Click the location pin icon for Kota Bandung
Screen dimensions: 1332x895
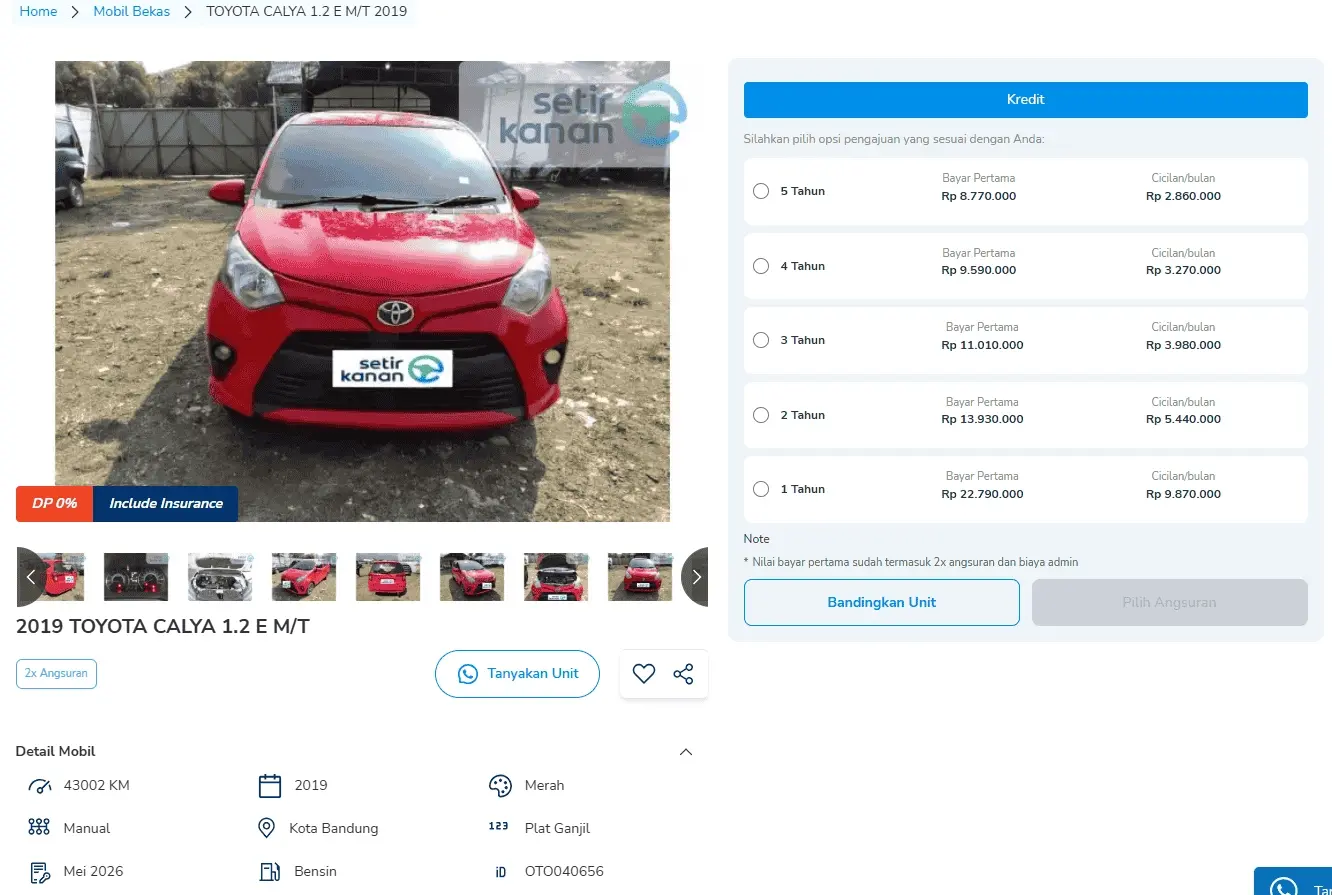pos(267,828)
